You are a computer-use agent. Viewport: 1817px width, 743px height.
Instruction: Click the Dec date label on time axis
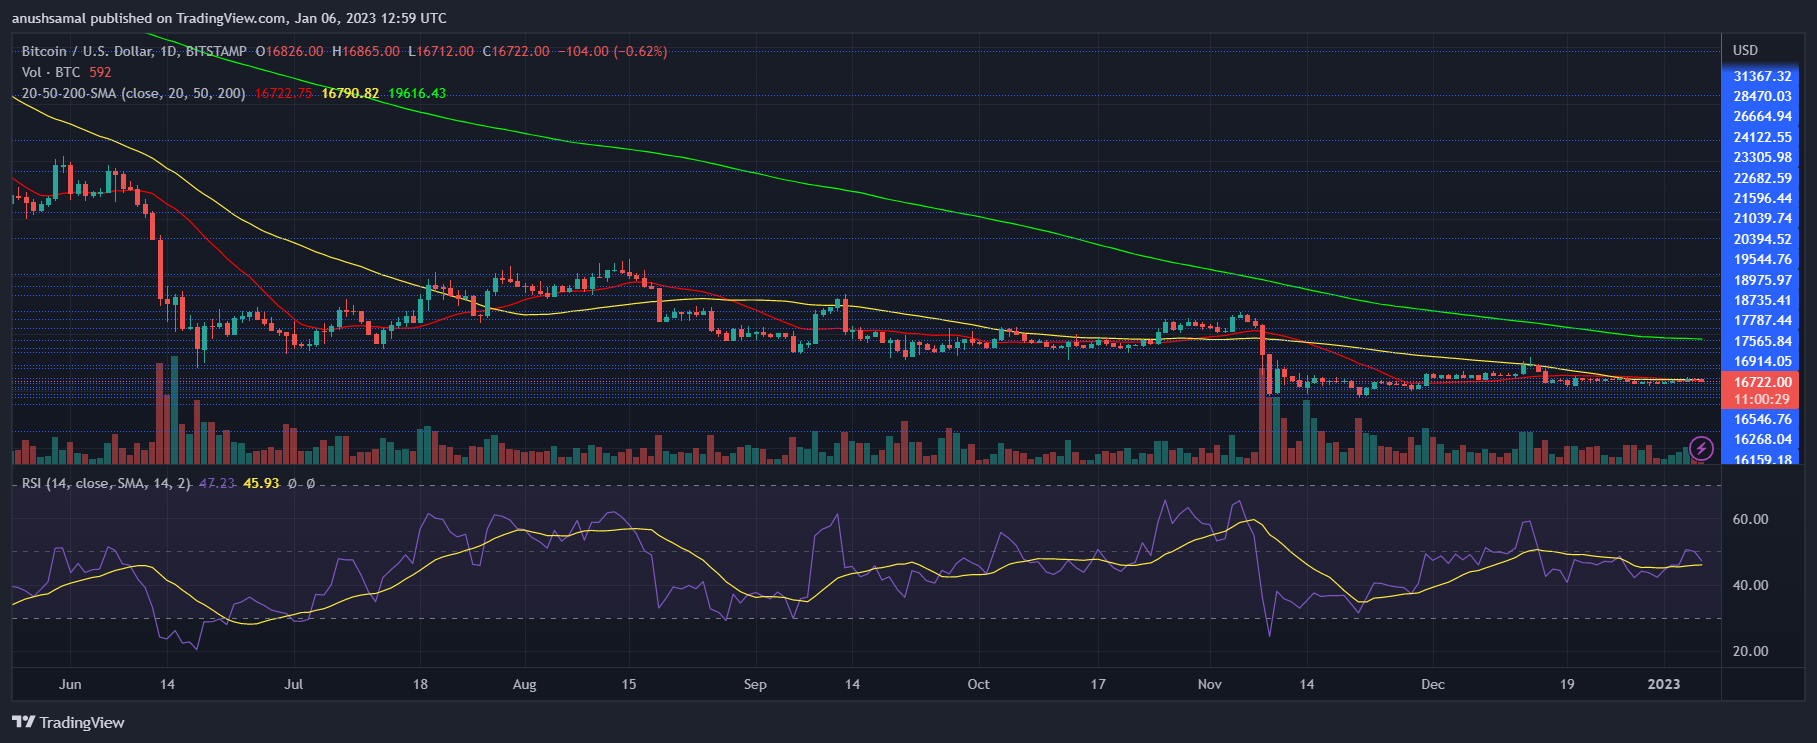1433,684
